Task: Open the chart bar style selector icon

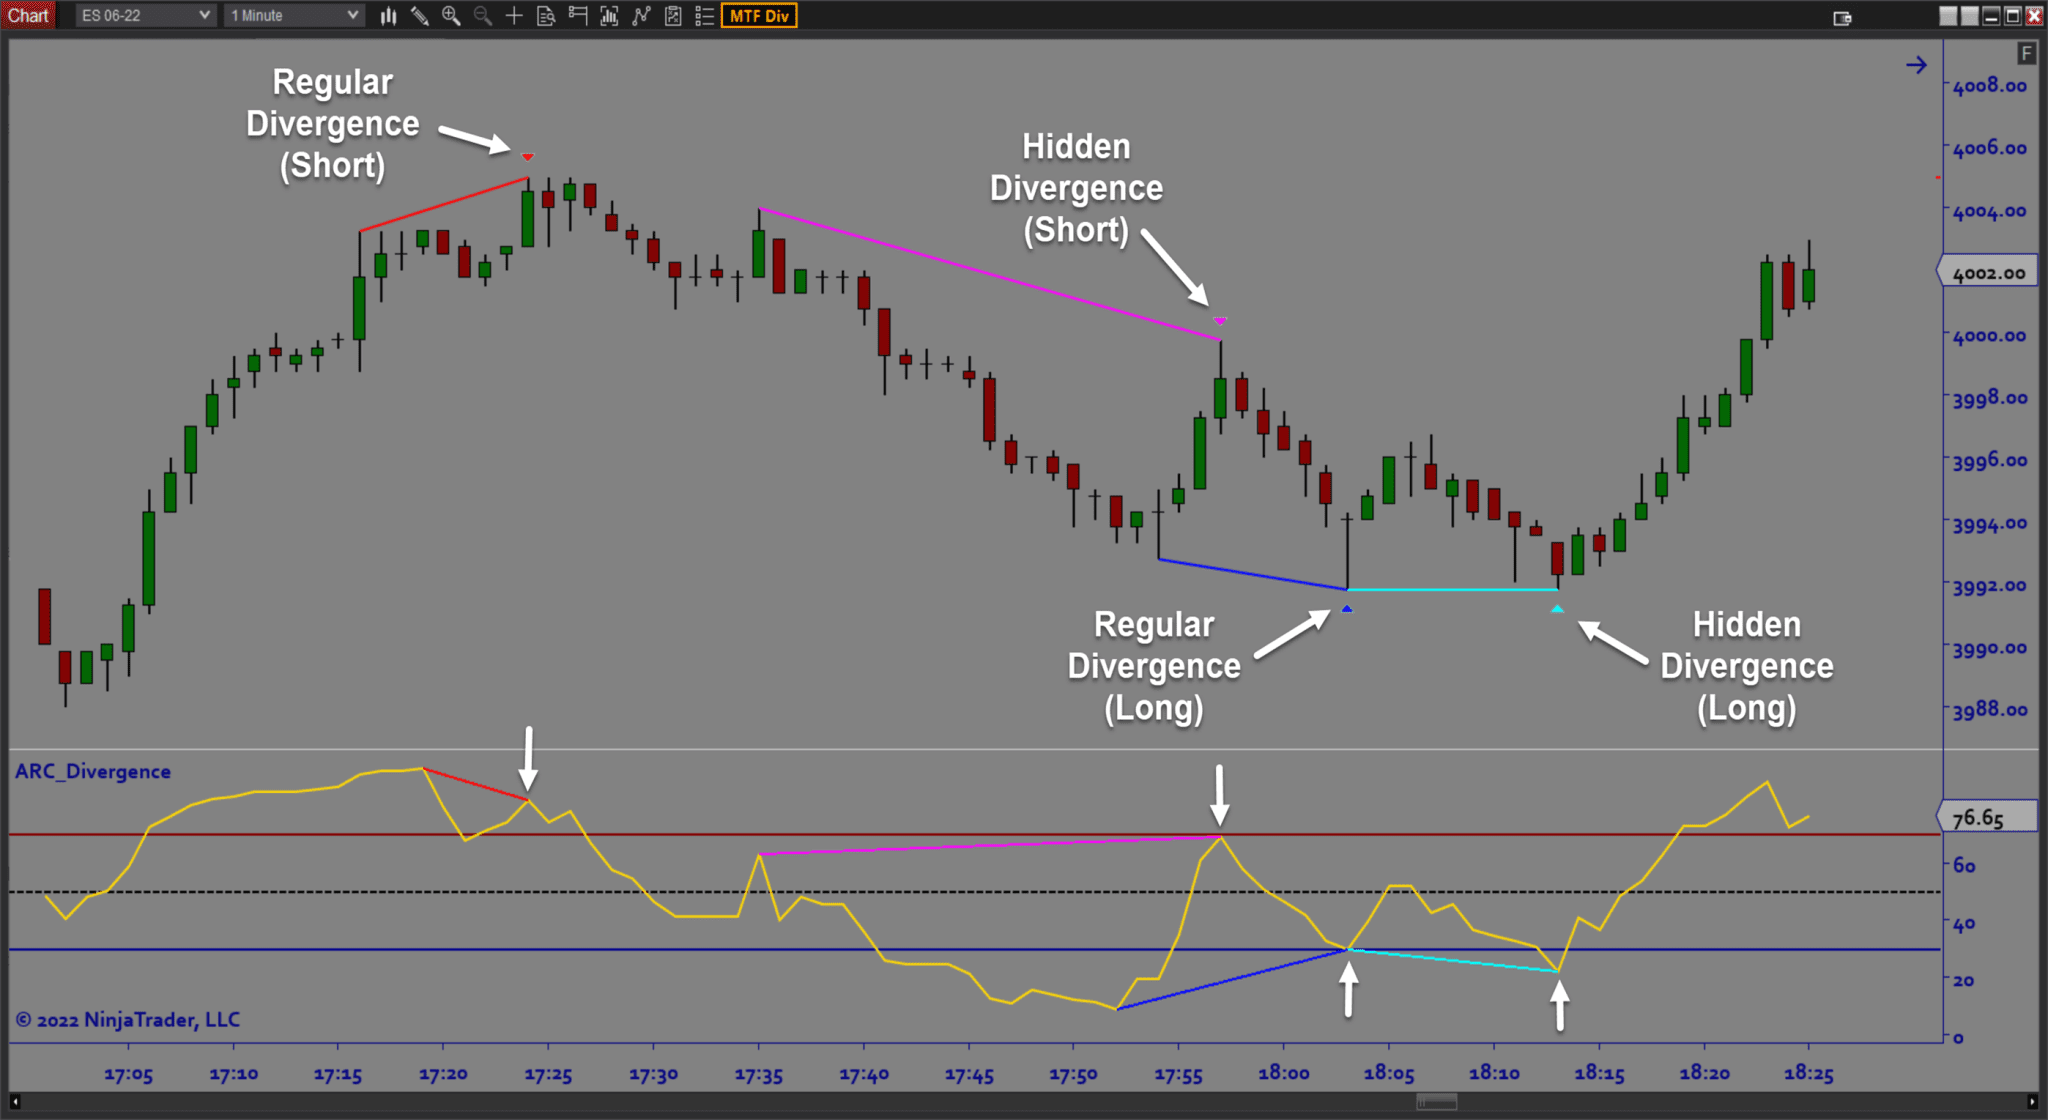Action: point(389,16)
